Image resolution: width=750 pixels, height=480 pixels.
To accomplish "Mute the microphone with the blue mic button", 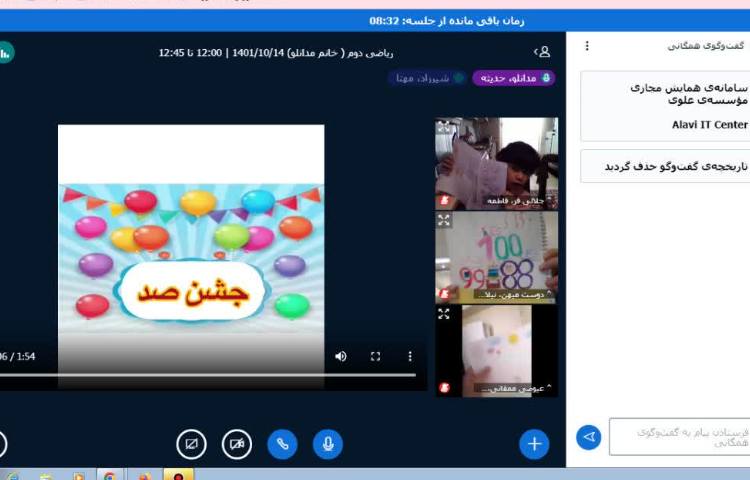I will coord(328,444).
